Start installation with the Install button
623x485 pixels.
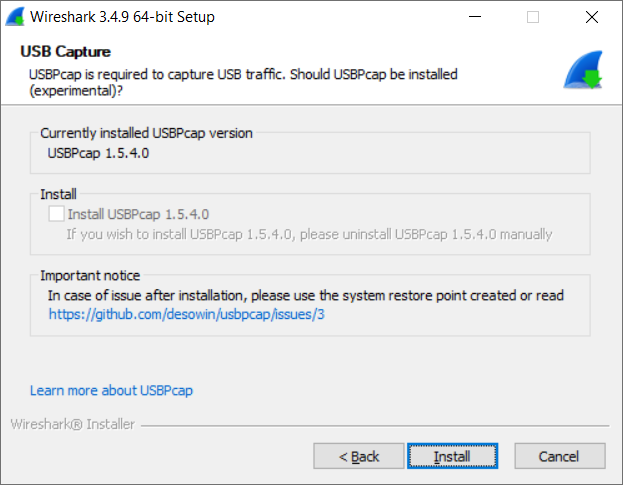[452, 456]
